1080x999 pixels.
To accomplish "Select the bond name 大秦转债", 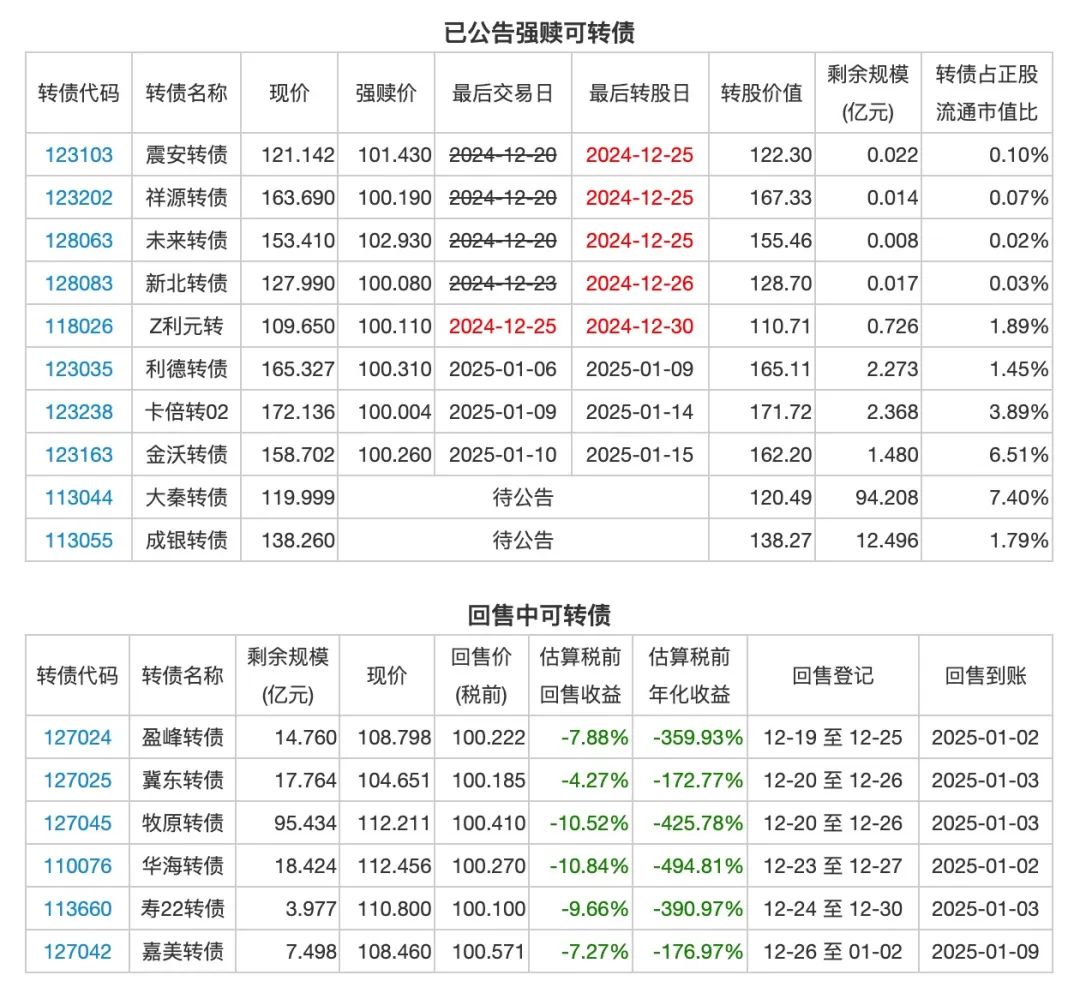I will click(186, 497).
